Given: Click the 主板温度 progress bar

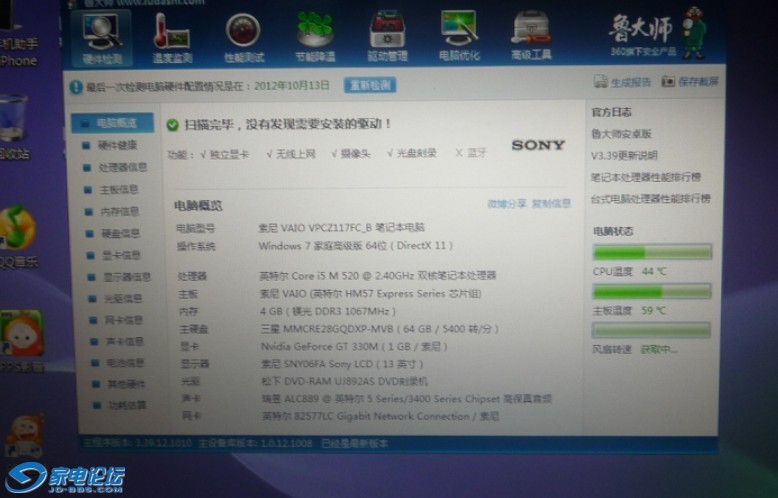Looking at the screenshot, I should (652, 291).
